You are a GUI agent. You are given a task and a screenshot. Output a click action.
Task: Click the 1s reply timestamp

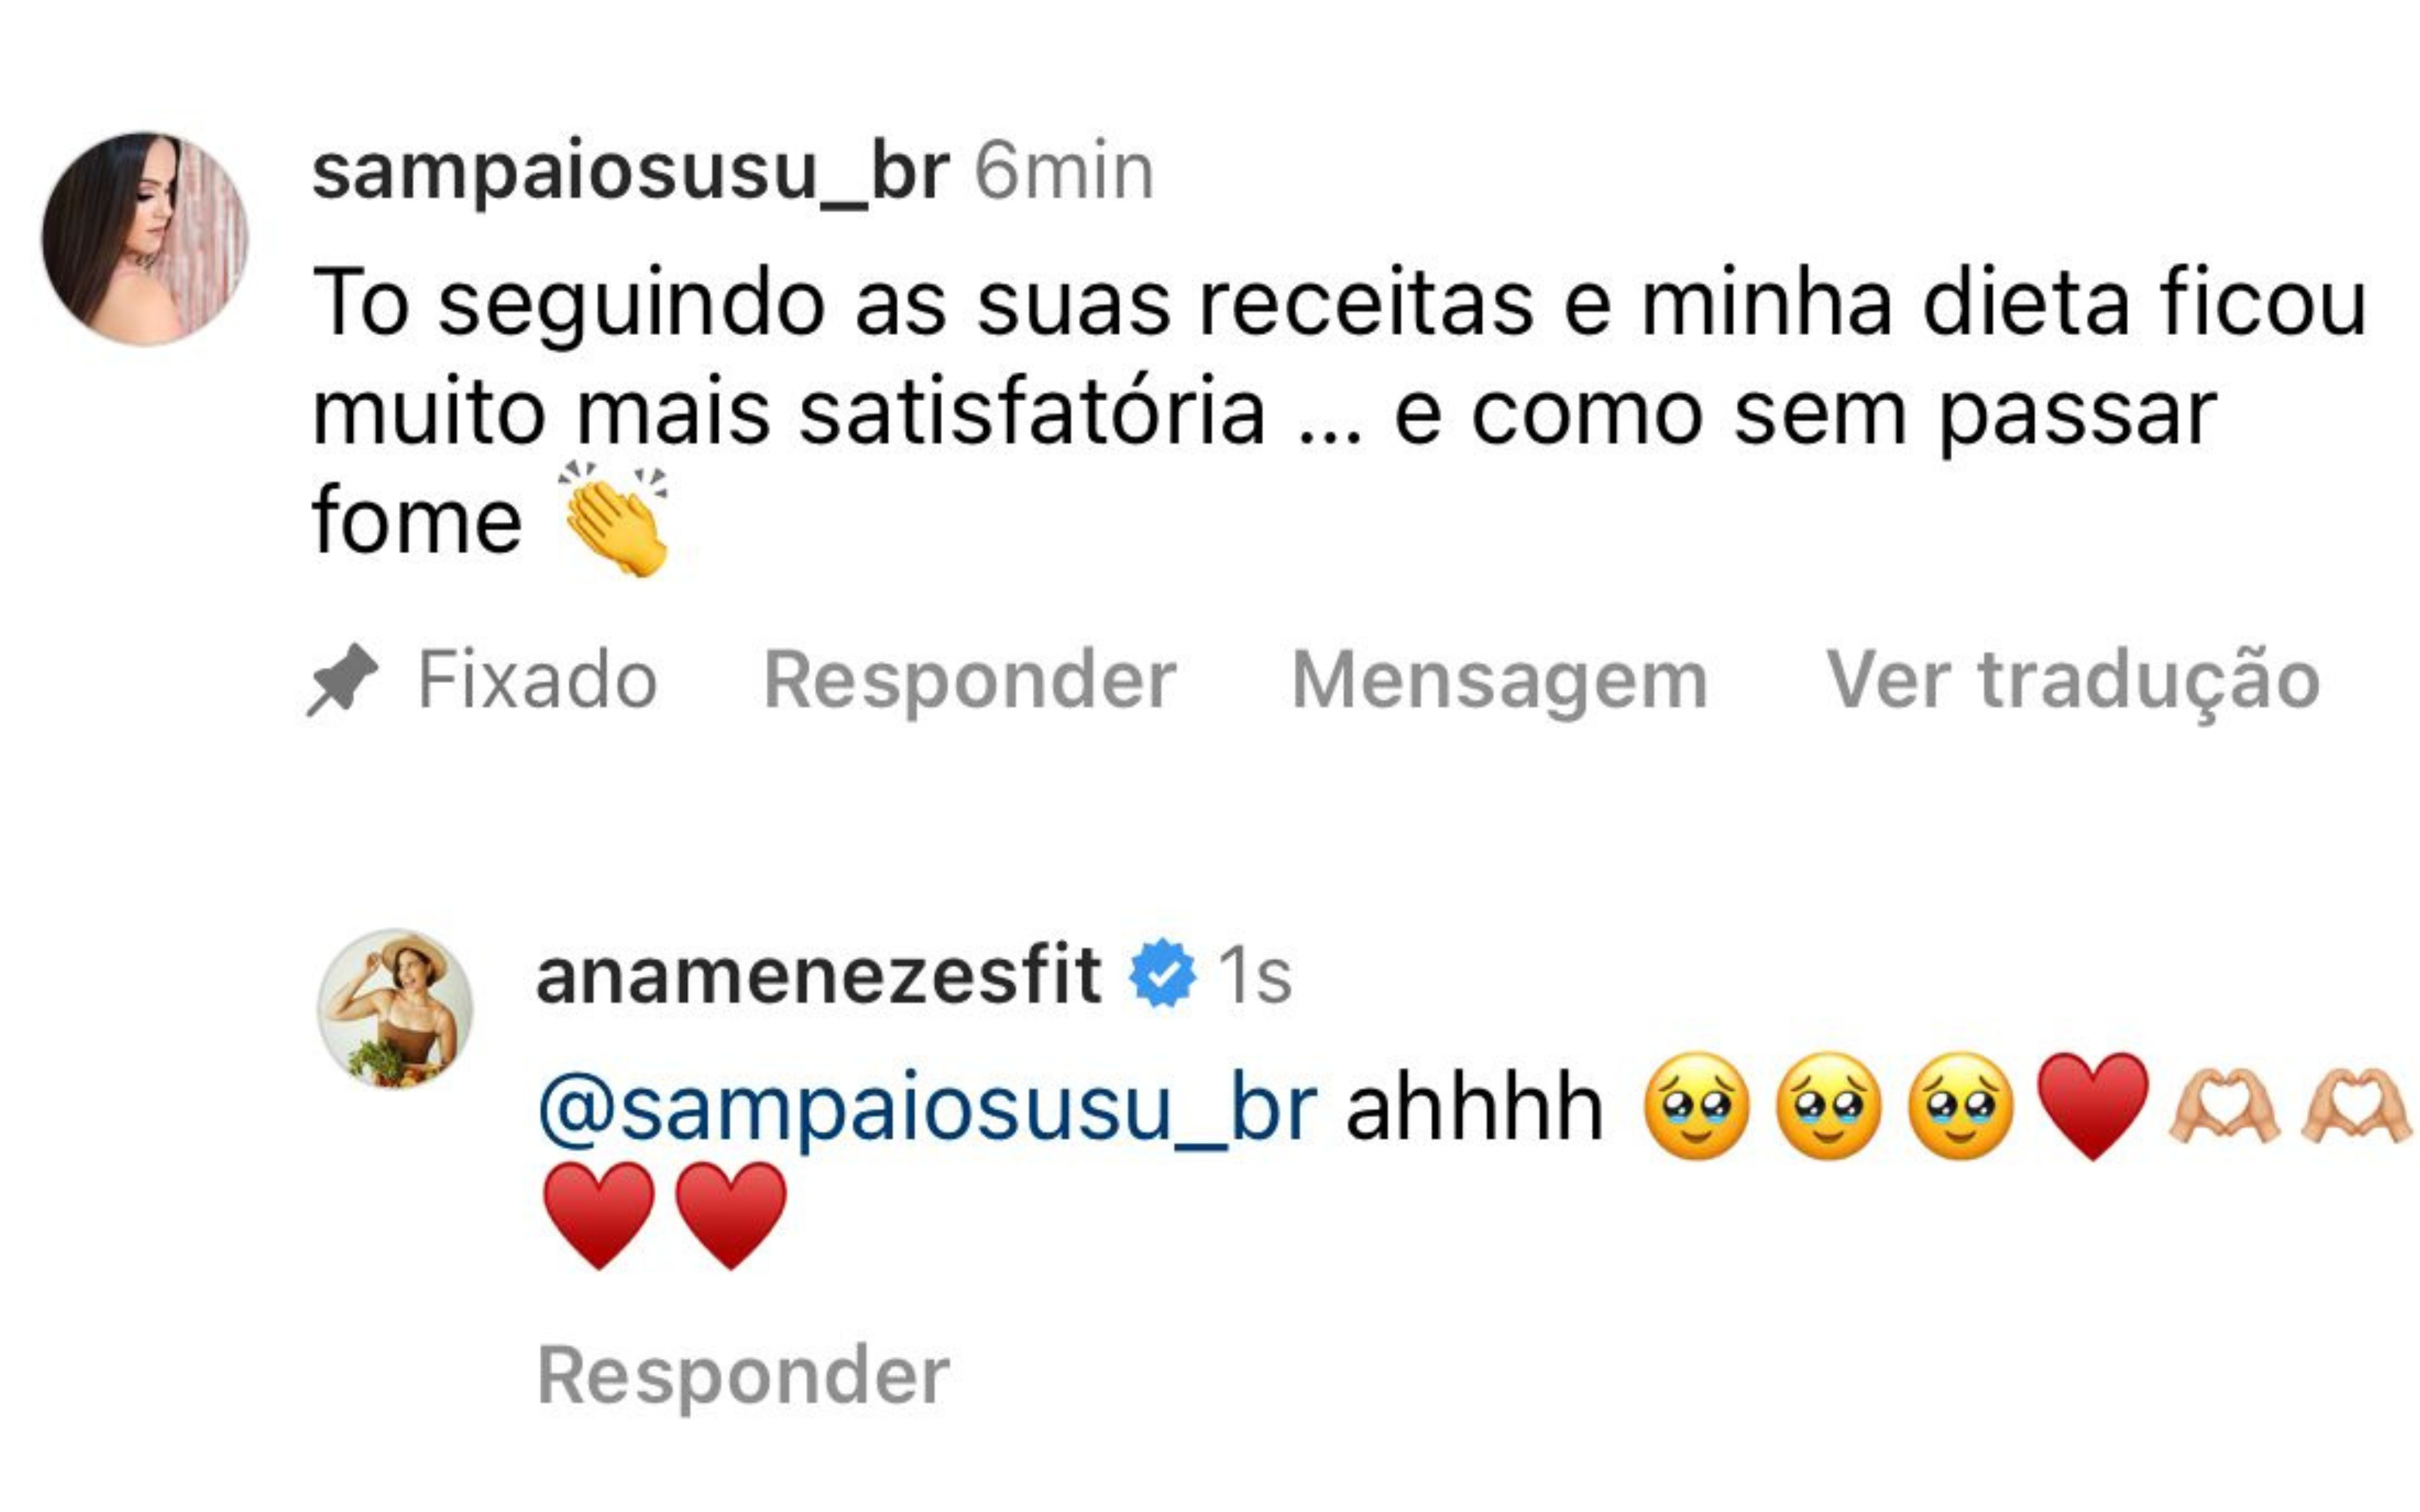pyautogui.click(x=1254, y=976)
